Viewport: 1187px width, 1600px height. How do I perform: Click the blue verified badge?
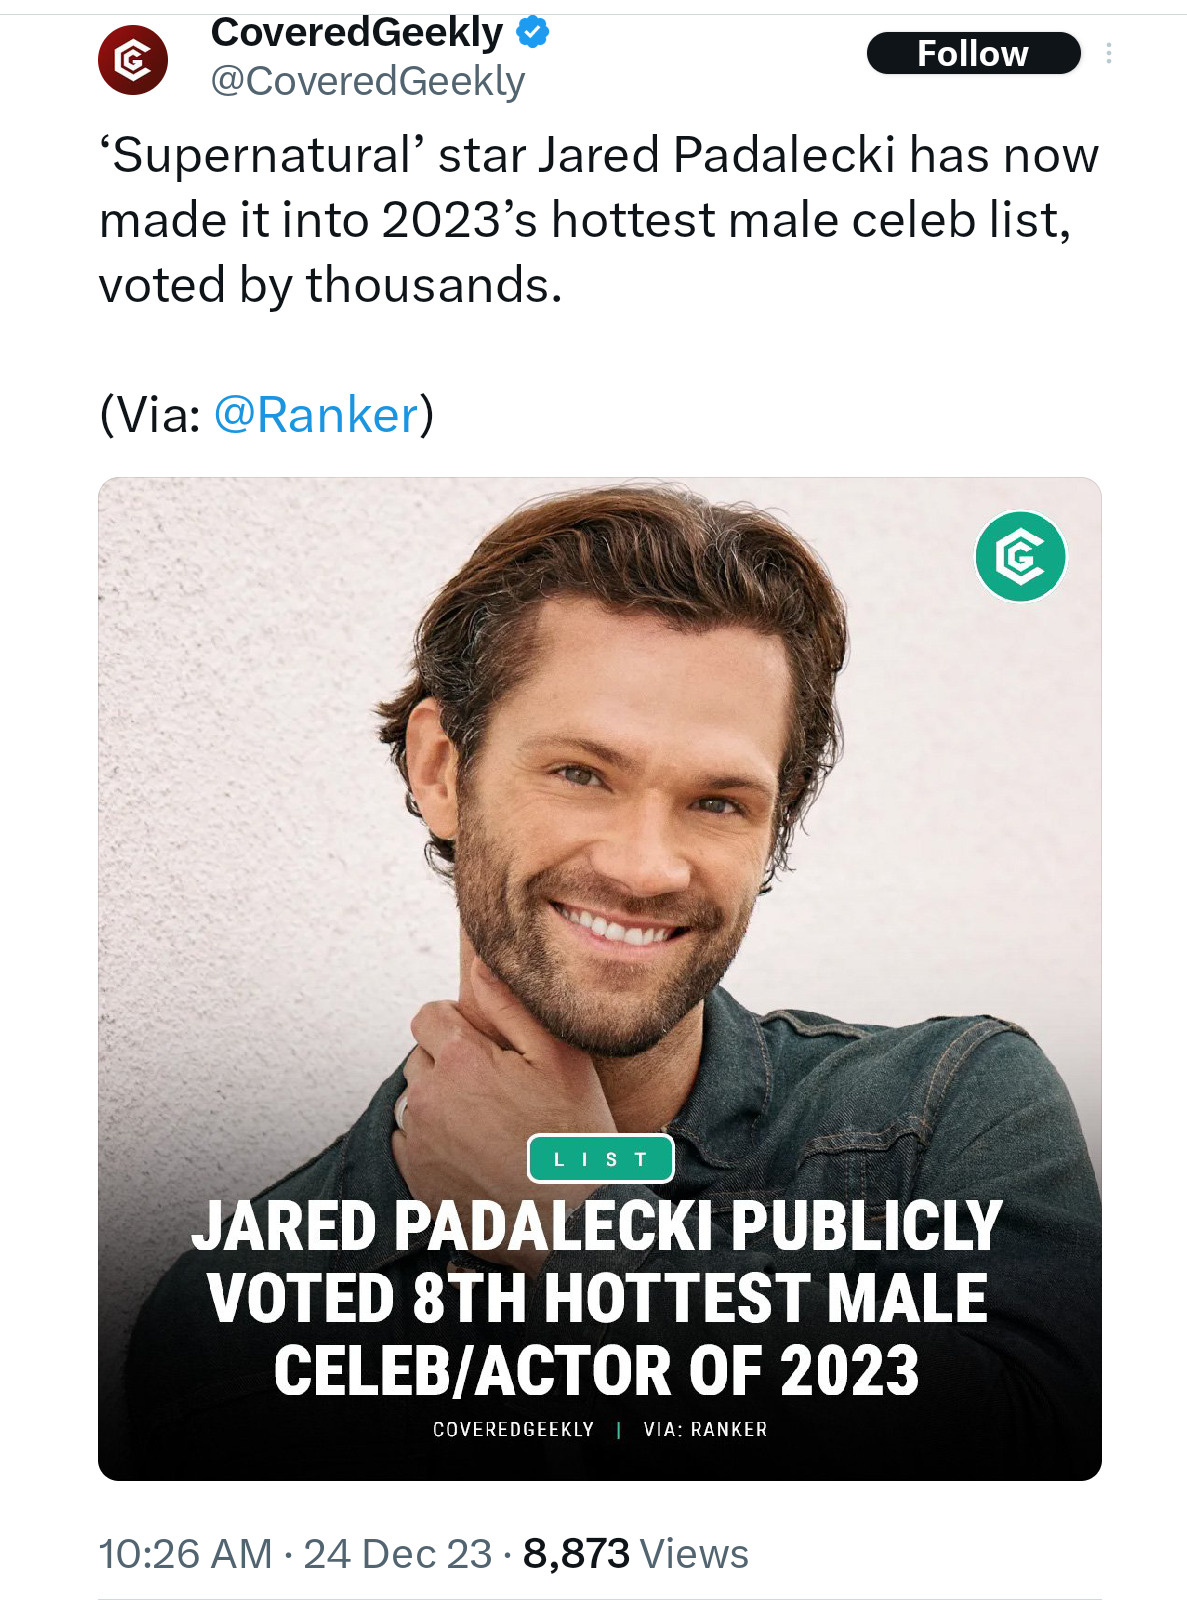(x=532, y=33)
